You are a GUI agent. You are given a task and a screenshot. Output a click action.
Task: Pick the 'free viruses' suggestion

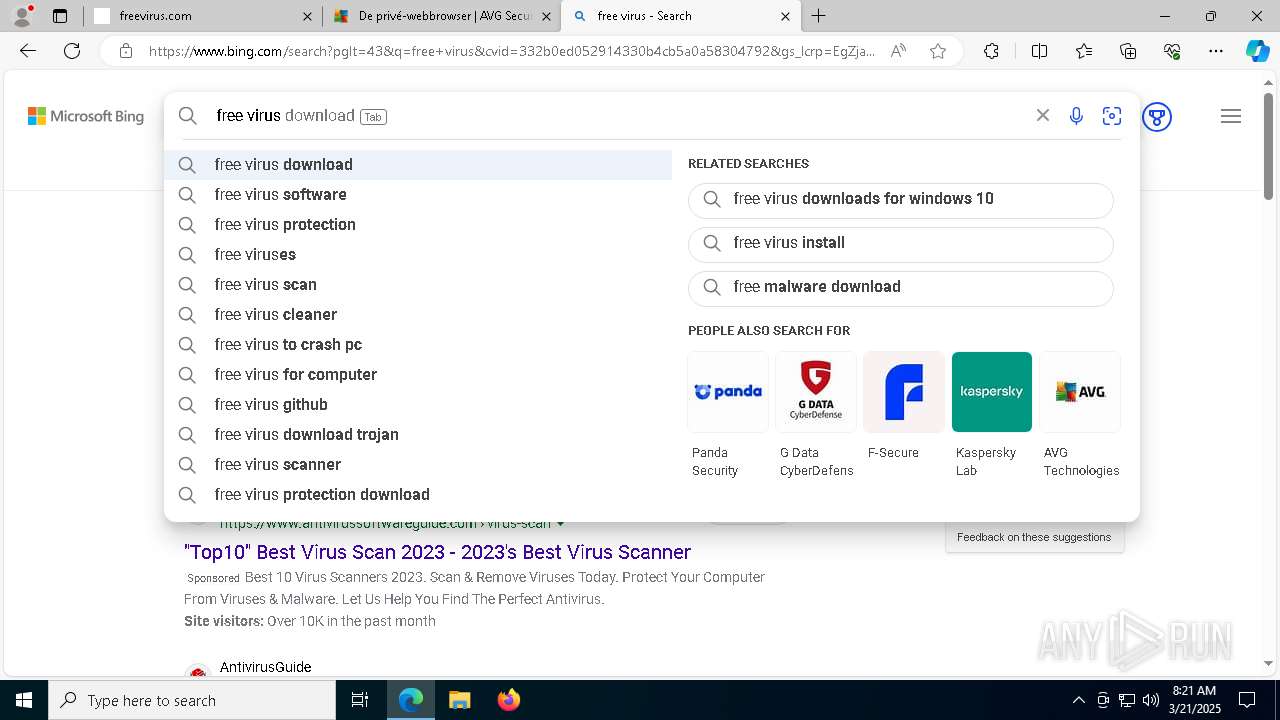click(419, 255)
